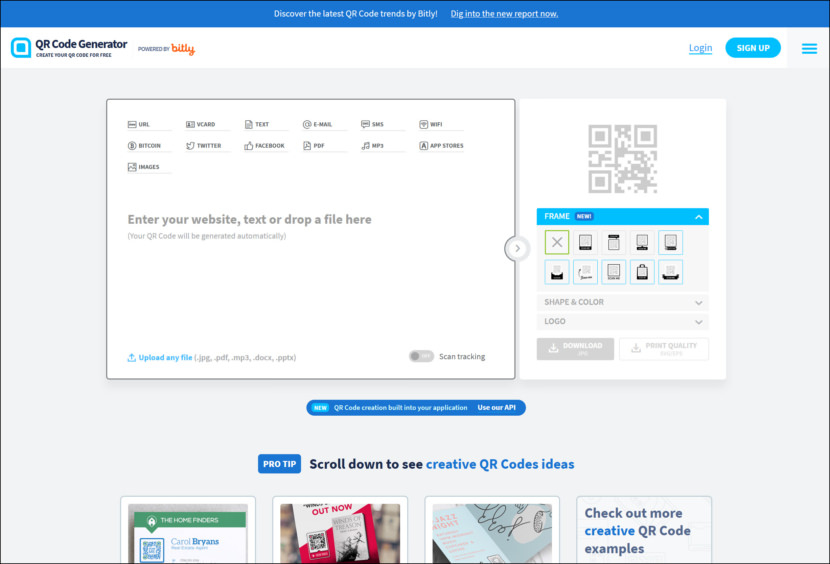The image size is (830, 564).
Task: Click the 'Use our API' link
Action: tap(496, 408)
